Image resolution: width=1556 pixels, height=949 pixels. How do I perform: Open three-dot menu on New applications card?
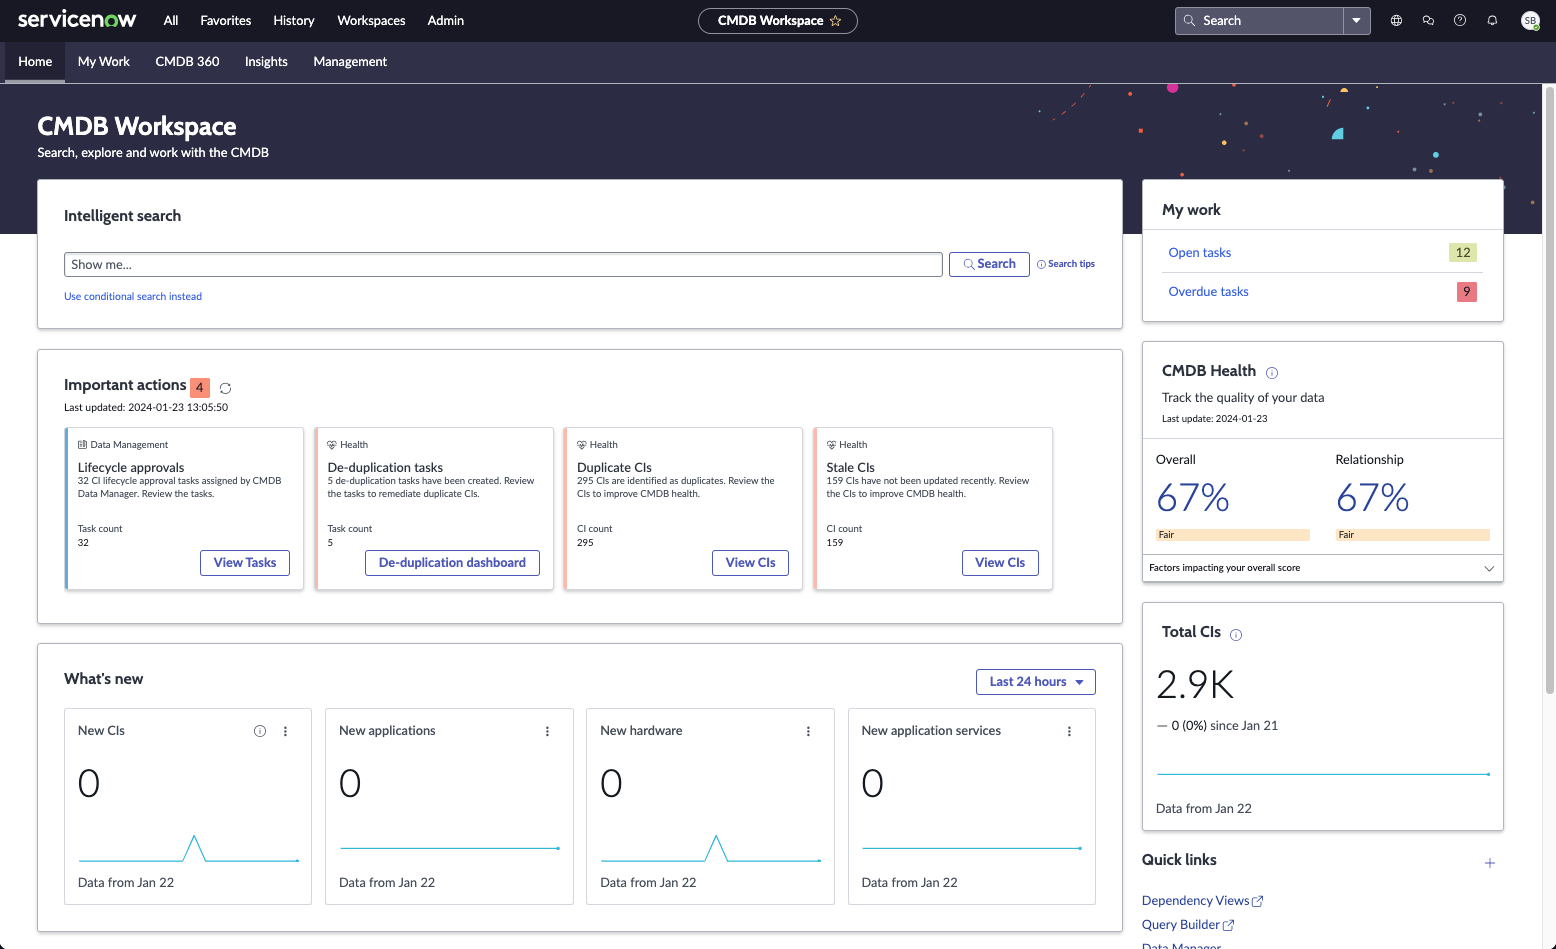[x=547, y=731]
